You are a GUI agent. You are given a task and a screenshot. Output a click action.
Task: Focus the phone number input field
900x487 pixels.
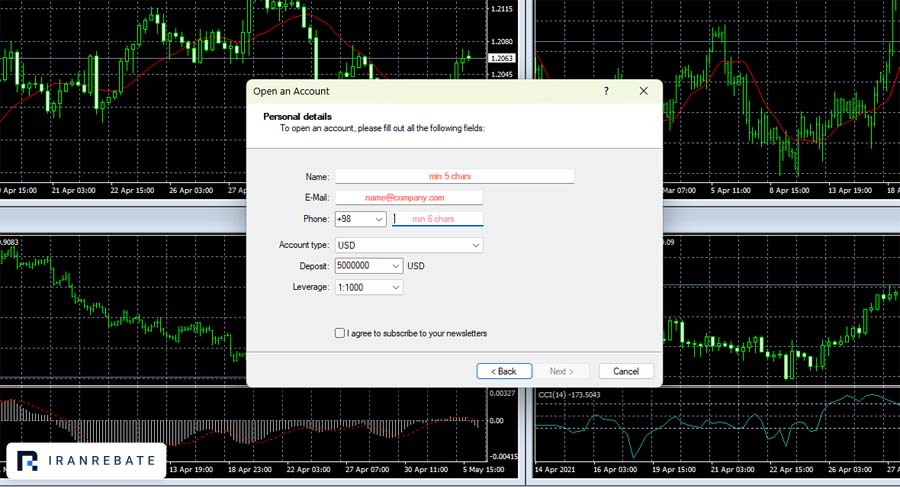437,219
